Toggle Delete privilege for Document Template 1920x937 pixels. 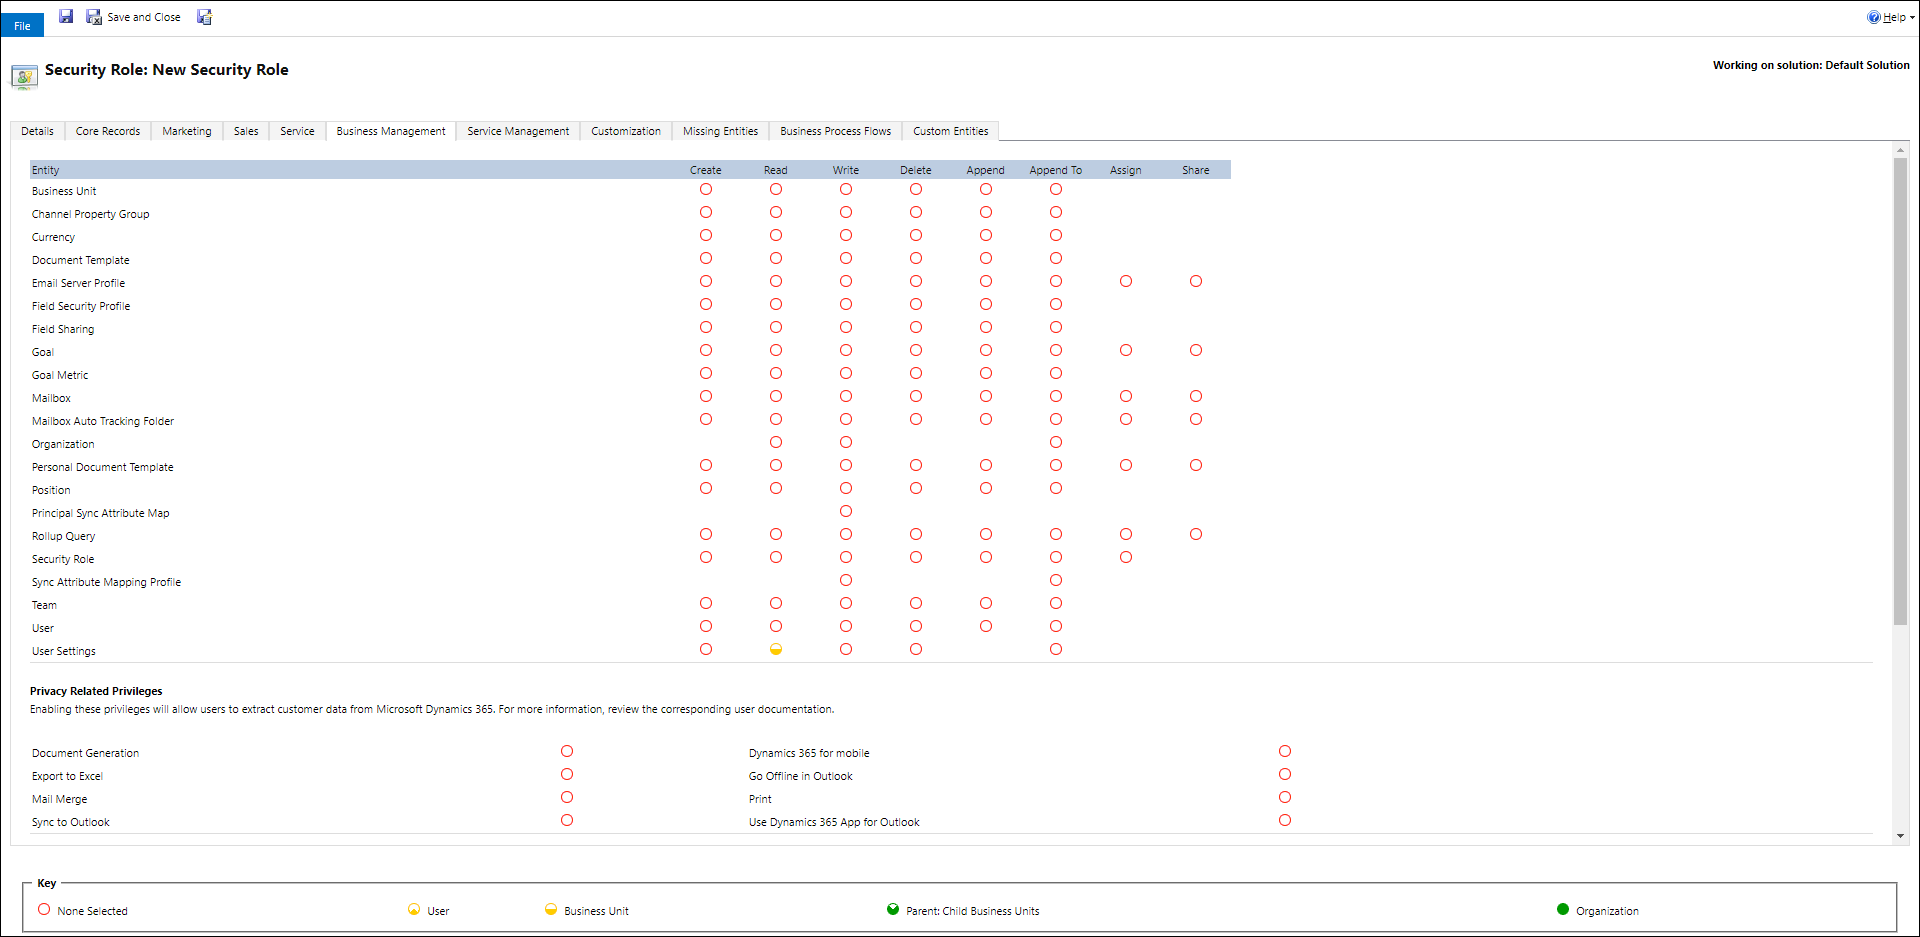[x=916, y=258]
